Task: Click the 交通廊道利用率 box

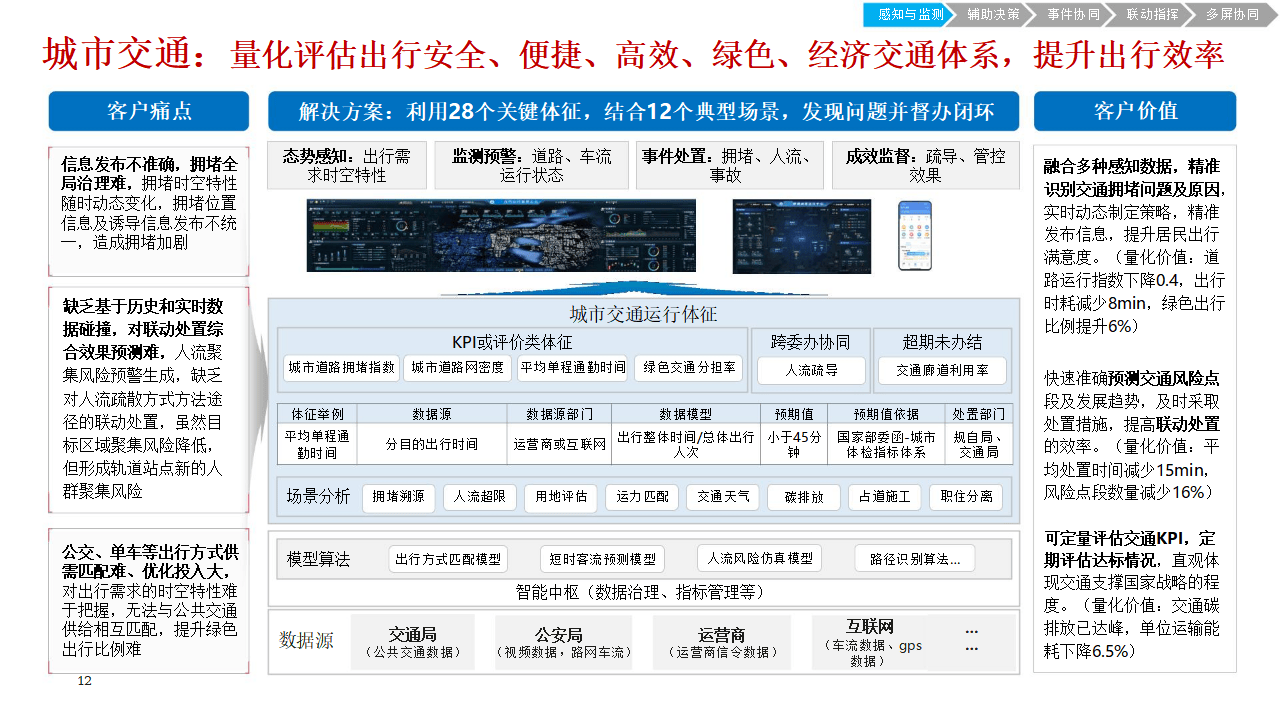Action: pyautogui.click(x=942, y=370)
